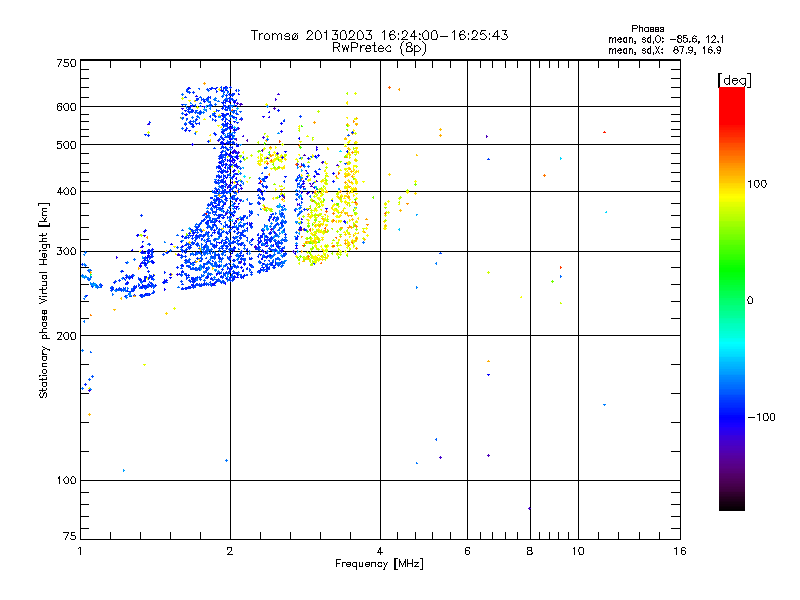The image size is (800, 600).
Task: Click the x-axis label '1'
Action: point(80,551)
